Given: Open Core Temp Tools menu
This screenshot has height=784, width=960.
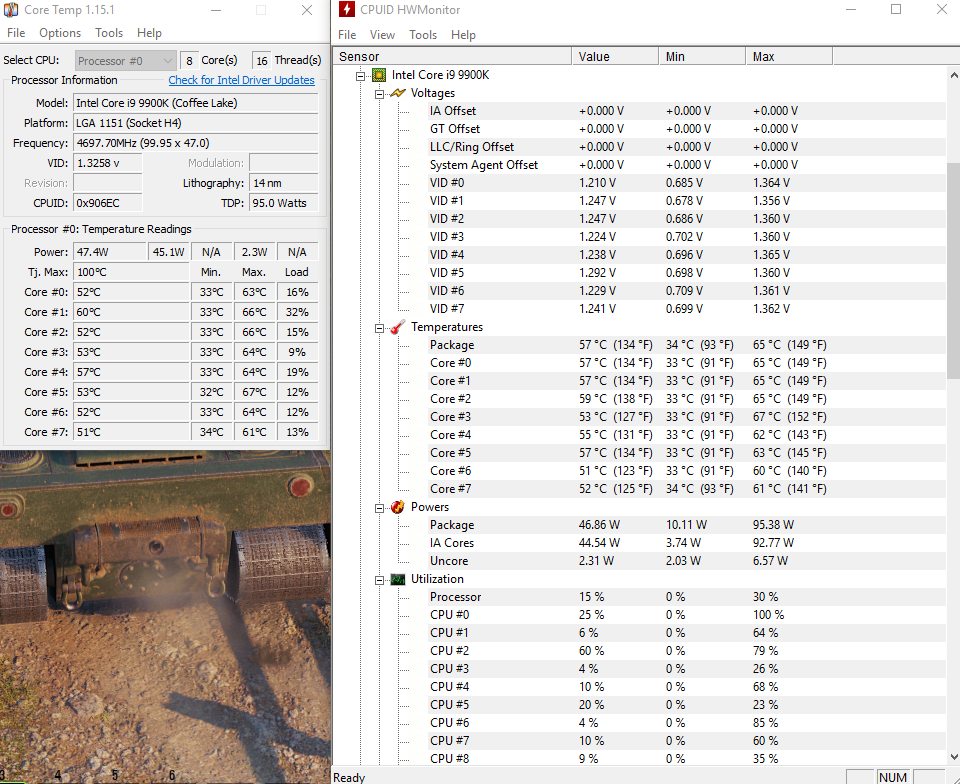Looking at the screenshot, I should 109,32.
